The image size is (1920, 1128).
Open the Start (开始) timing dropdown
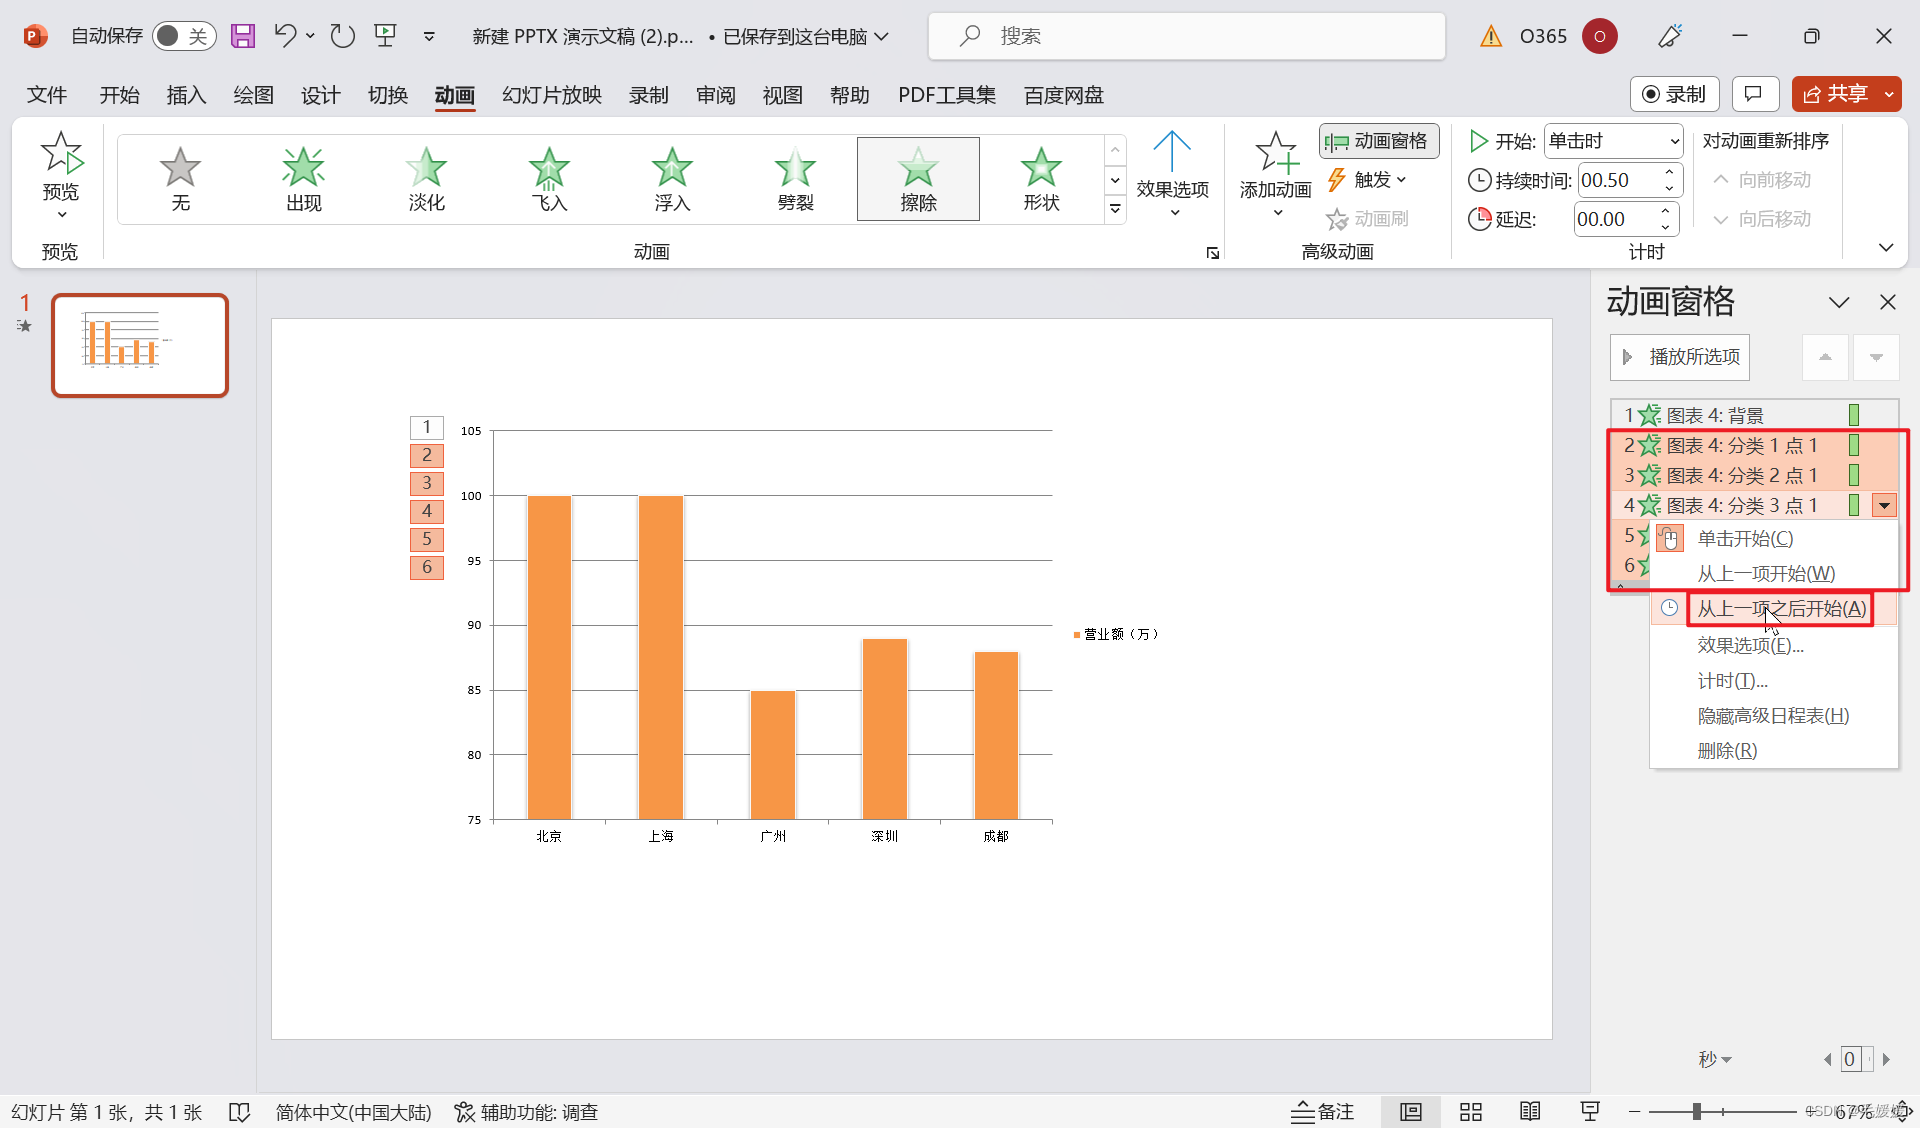click(x=1613, y=141)
